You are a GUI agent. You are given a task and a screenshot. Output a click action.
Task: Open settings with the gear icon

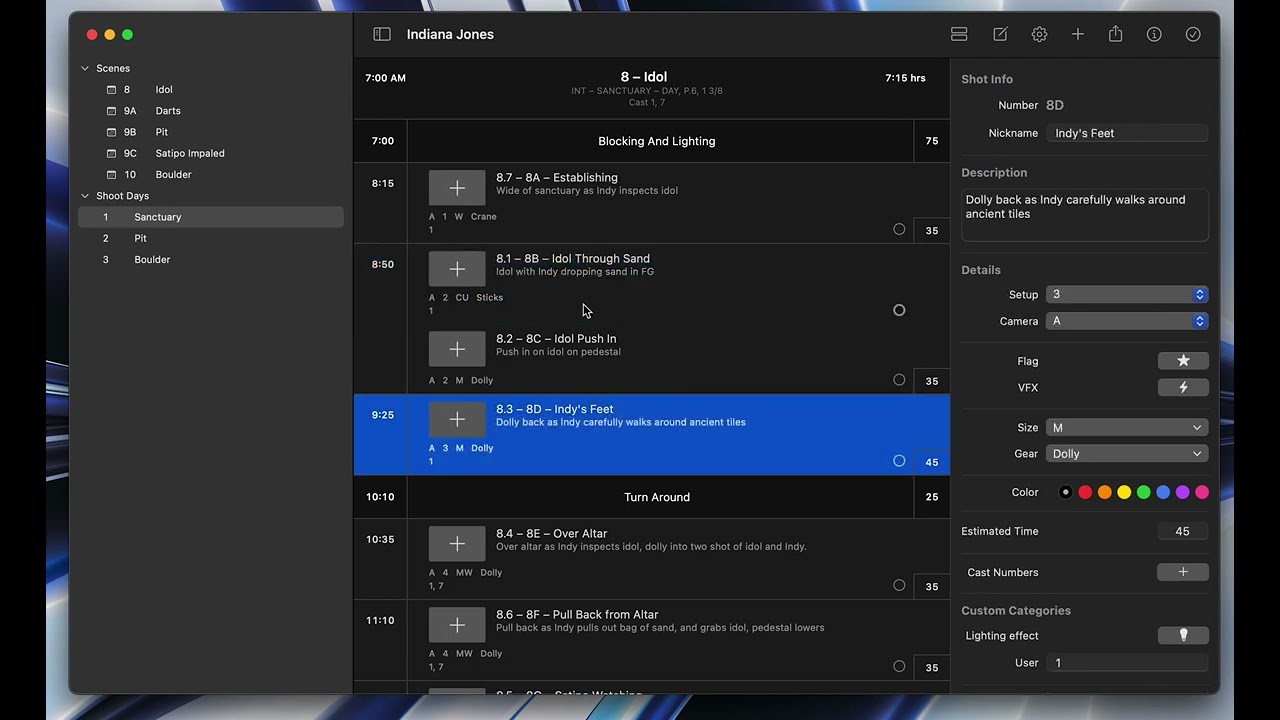[1039, 34]
